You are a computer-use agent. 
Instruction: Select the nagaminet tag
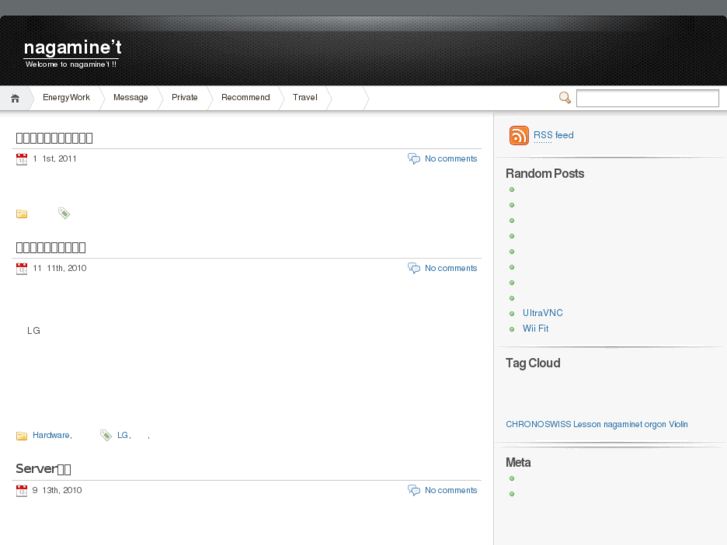tap(623, 424)
